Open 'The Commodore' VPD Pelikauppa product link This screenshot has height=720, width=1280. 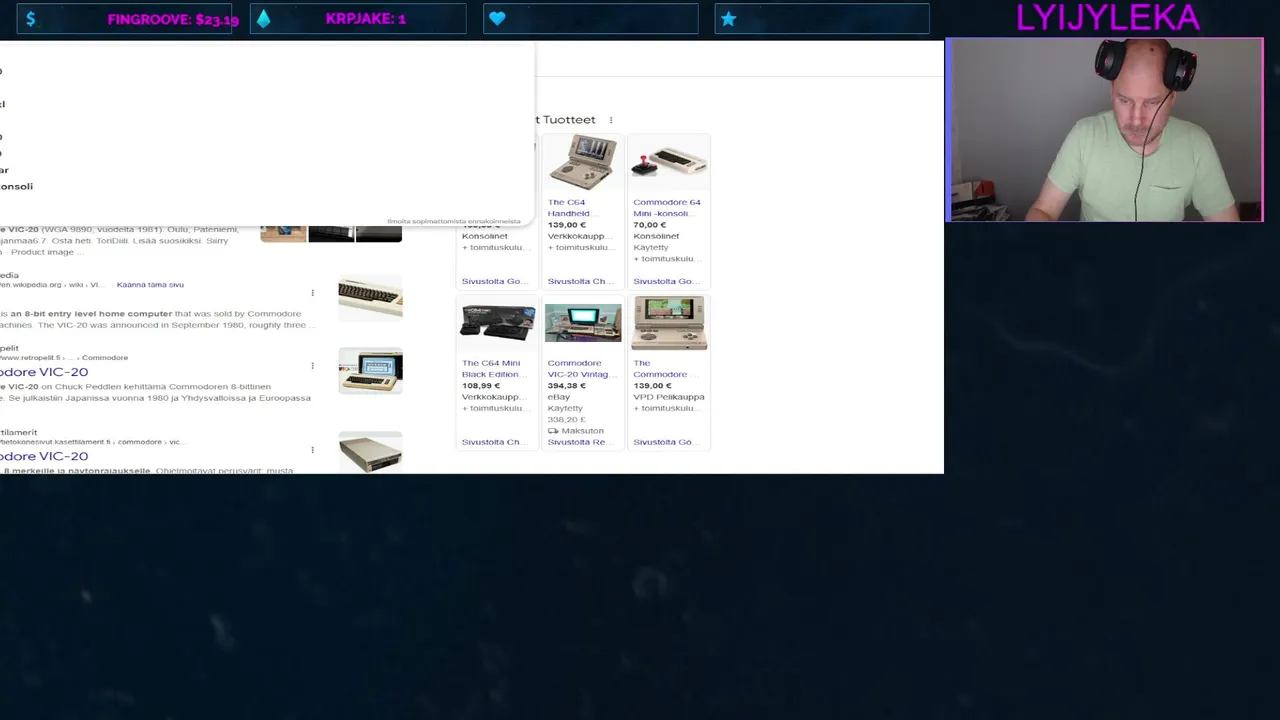click(x=660, y=368)
